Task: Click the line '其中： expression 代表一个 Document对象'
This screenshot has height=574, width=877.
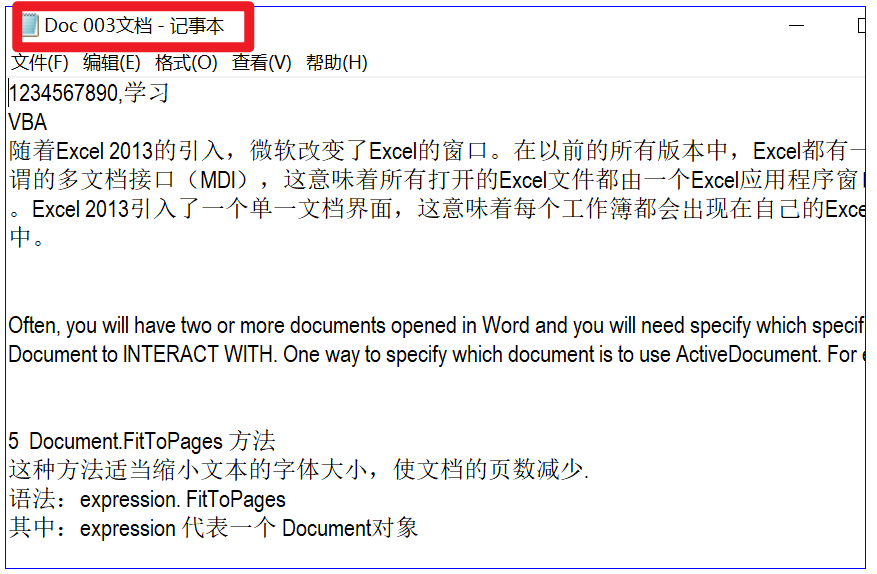Action: (x=213, y=528)
